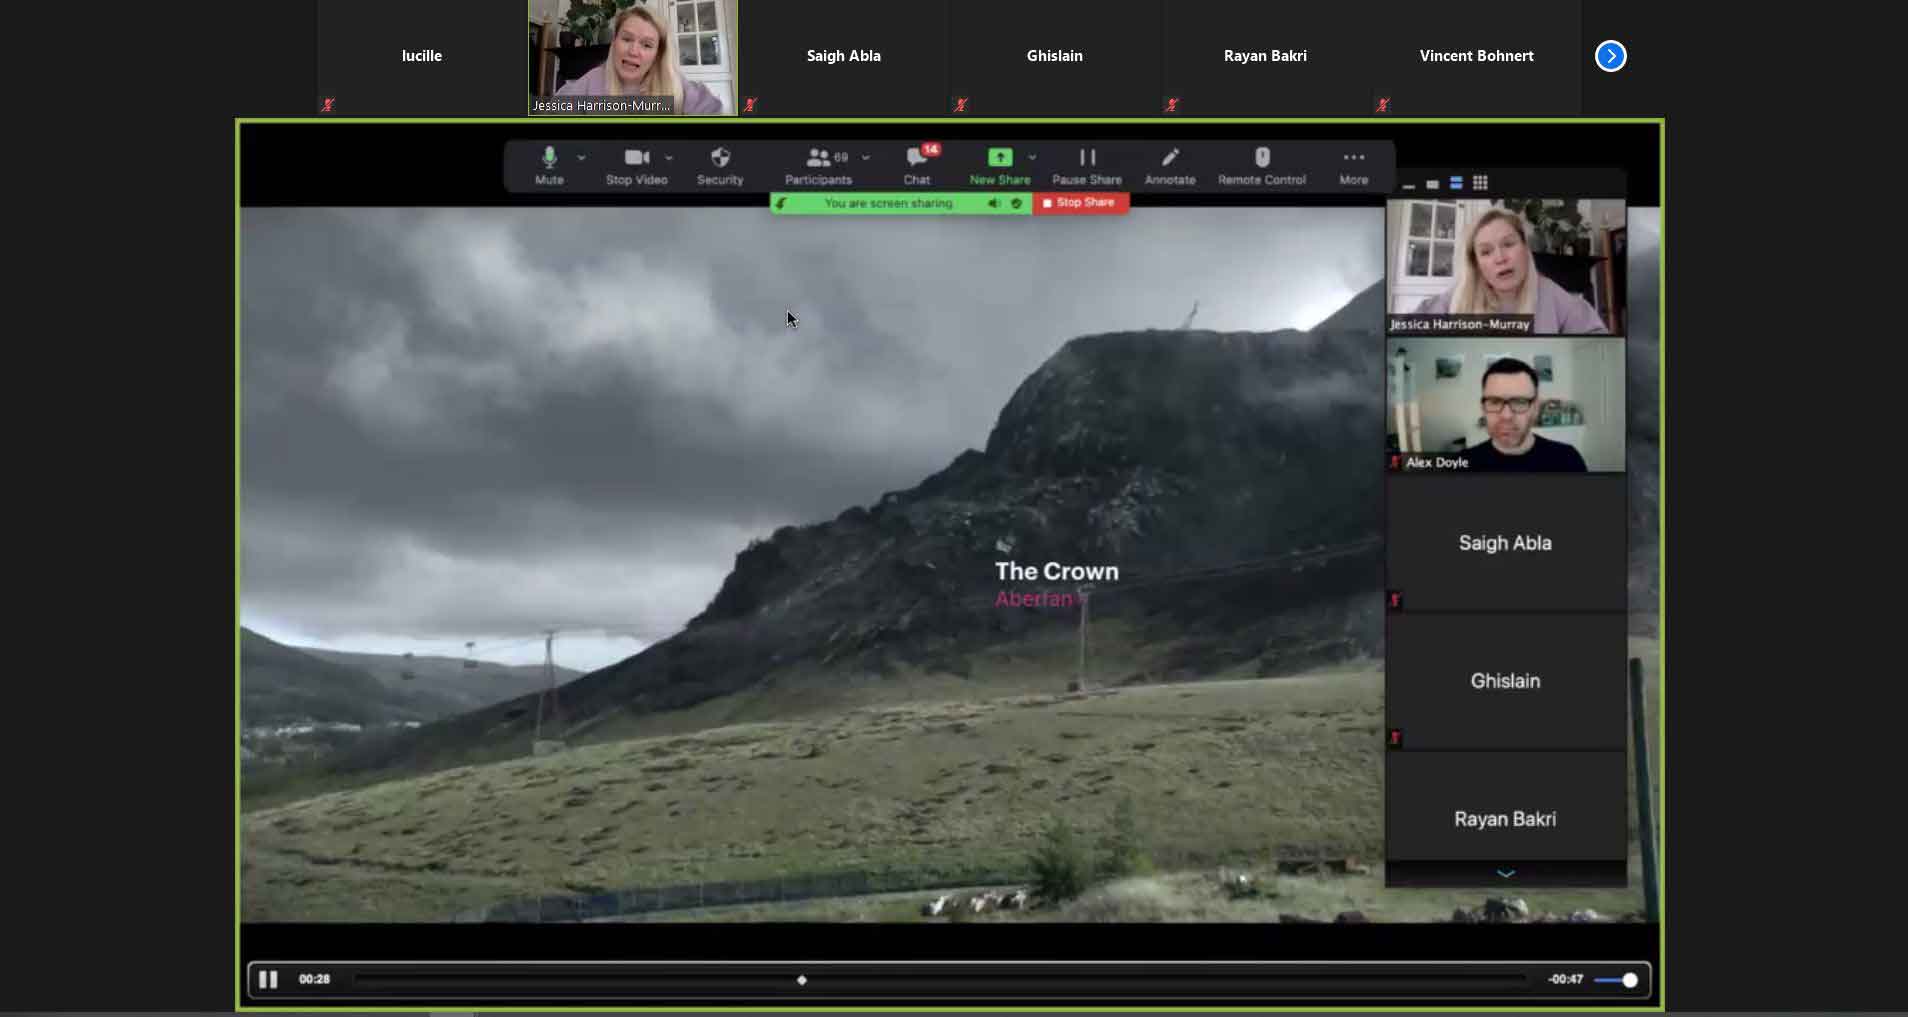
Task: Click Pause Share
Action: pyautogui.click(x=1087, y=165)
